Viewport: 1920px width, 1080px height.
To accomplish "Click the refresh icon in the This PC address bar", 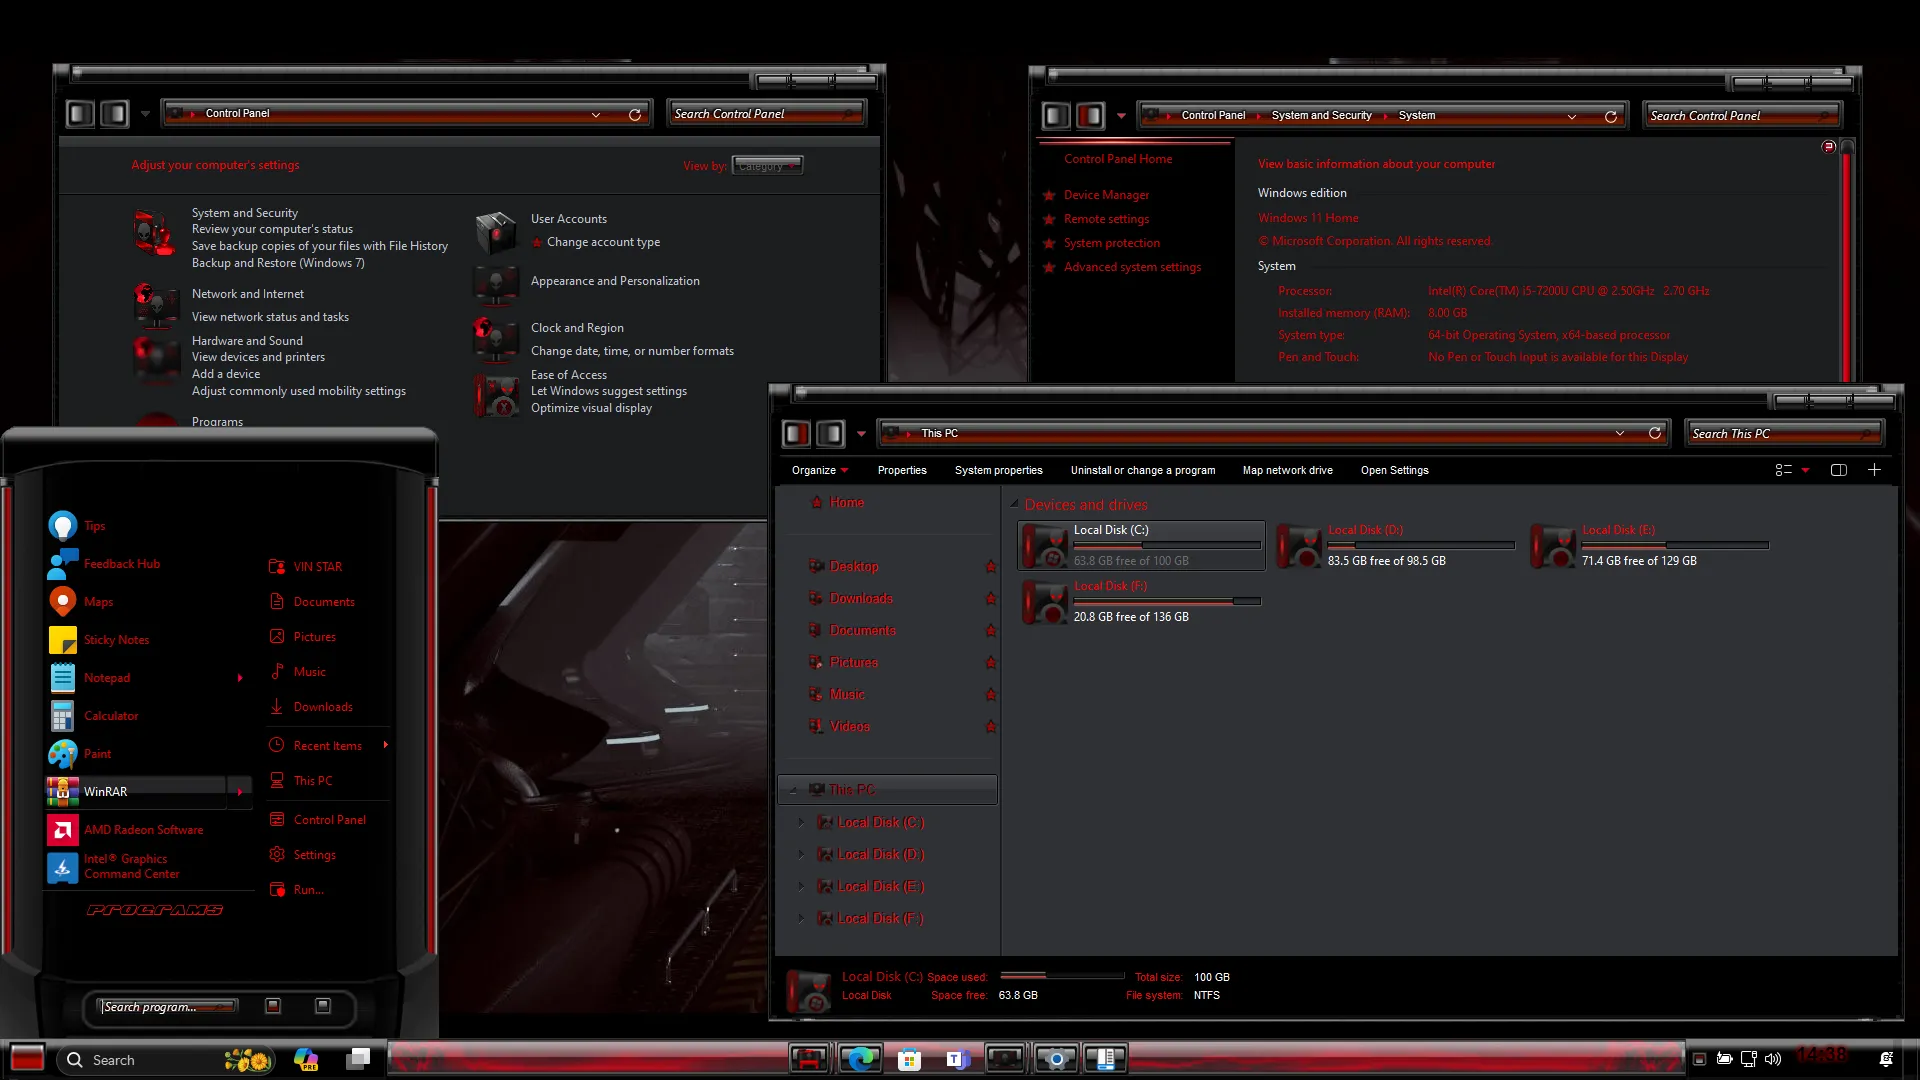I will click(1655, 433).
